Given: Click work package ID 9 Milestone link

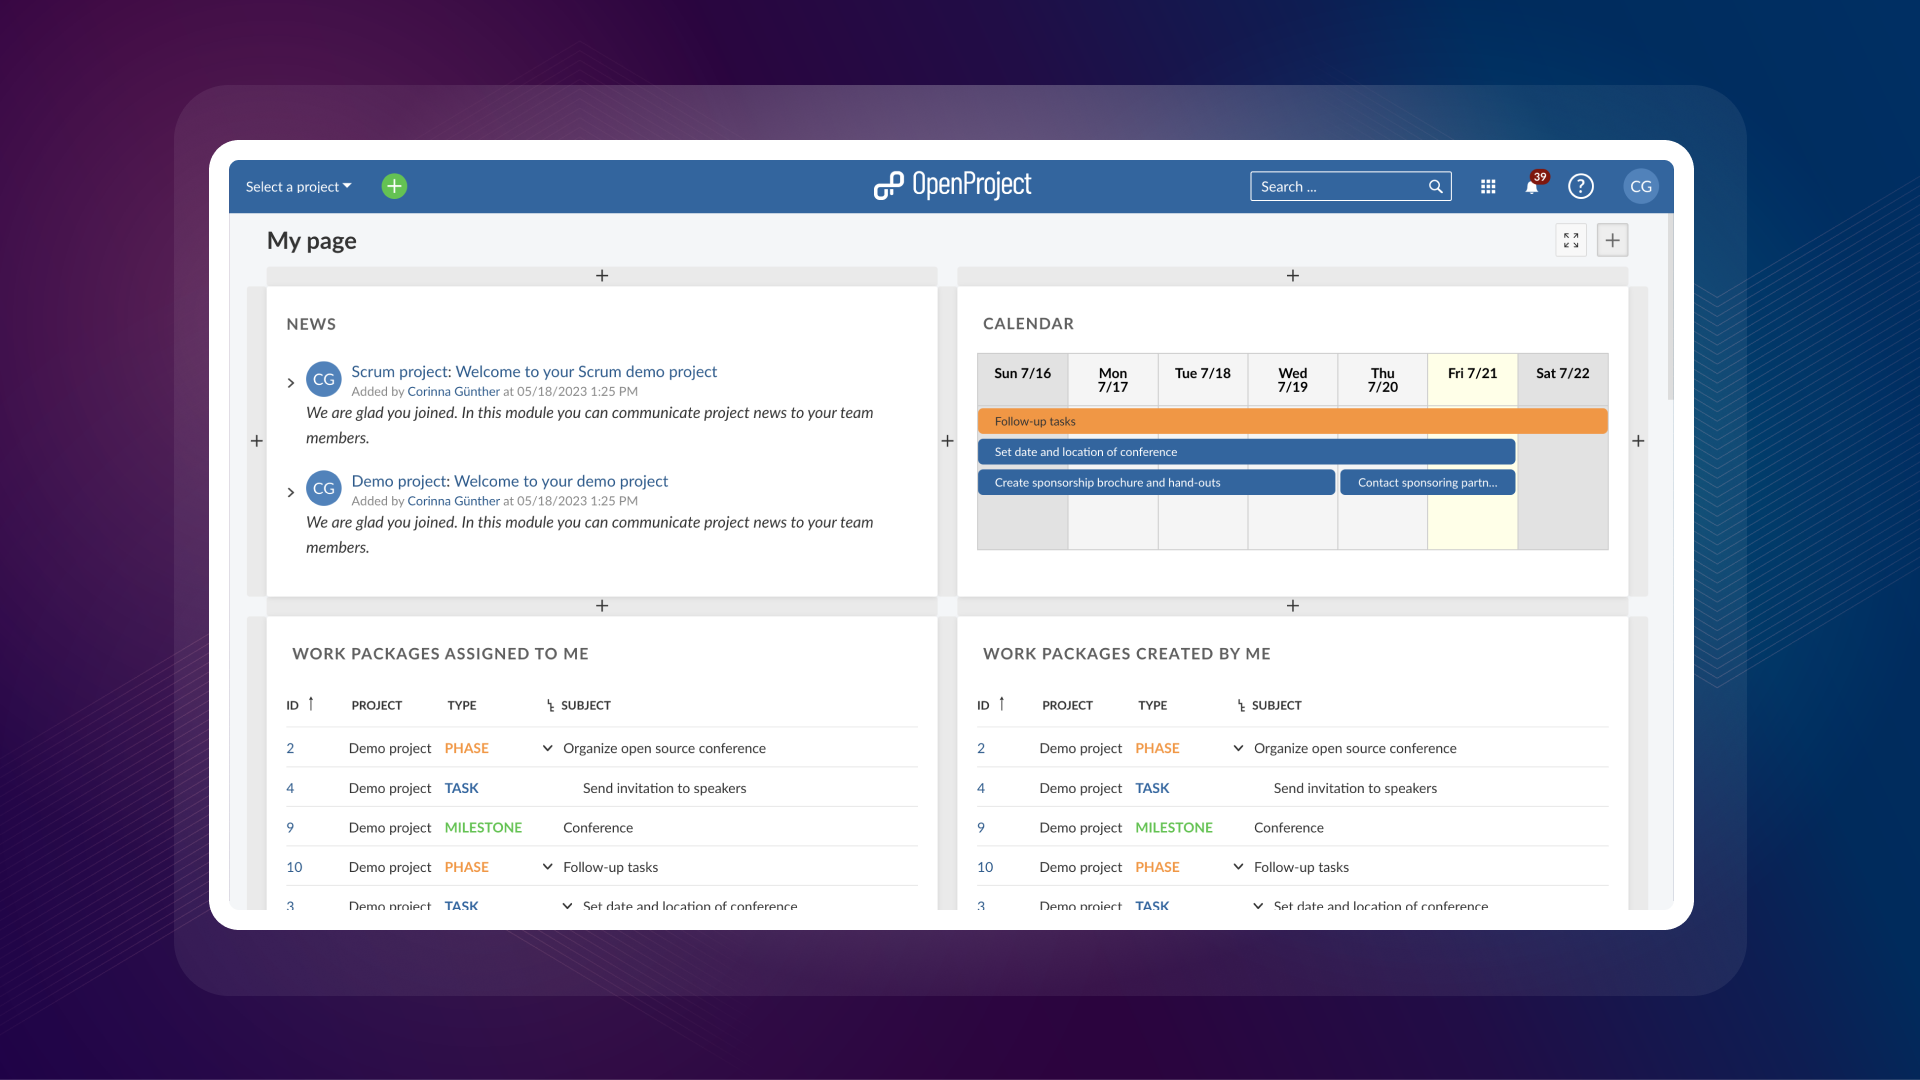Looking at the screenshot, I should pyautogui.click(x=290, y=827).
